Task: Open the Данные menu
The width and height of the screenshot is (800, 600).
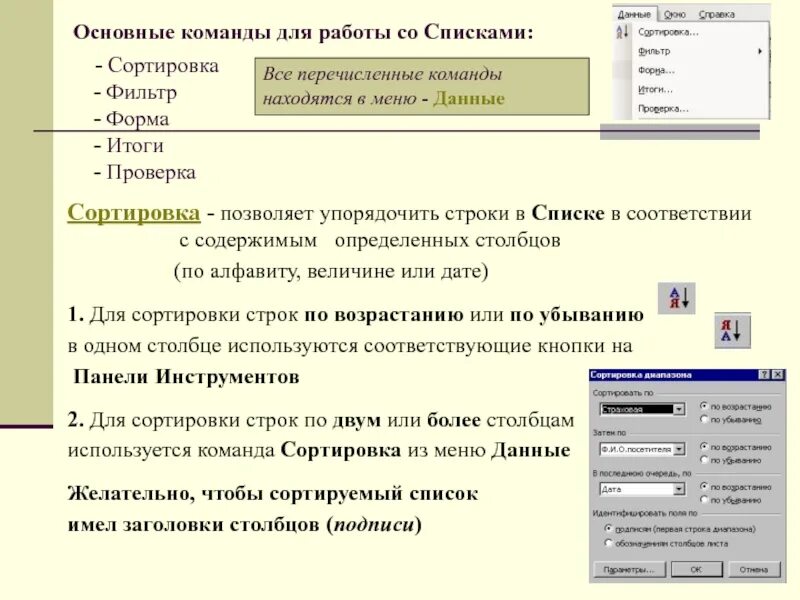Action: tap(634, 14)
